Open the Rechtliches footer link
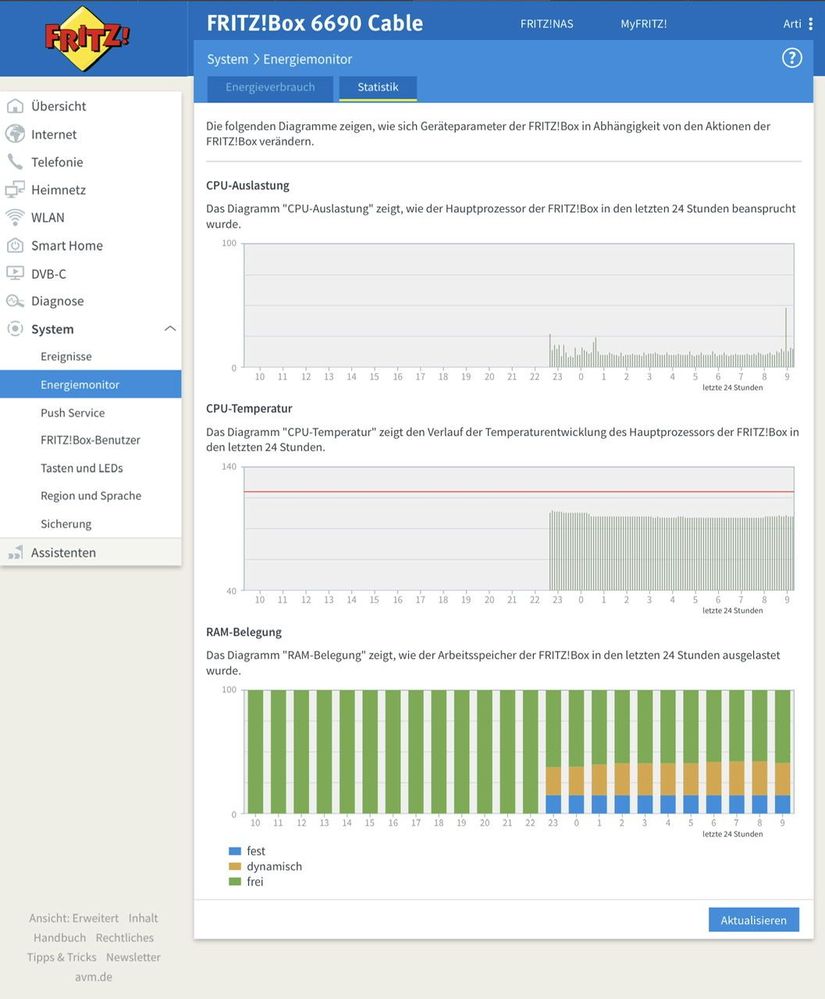Viewport: 825px width, 999px height. pyautogui.click(x=125, y=938)
